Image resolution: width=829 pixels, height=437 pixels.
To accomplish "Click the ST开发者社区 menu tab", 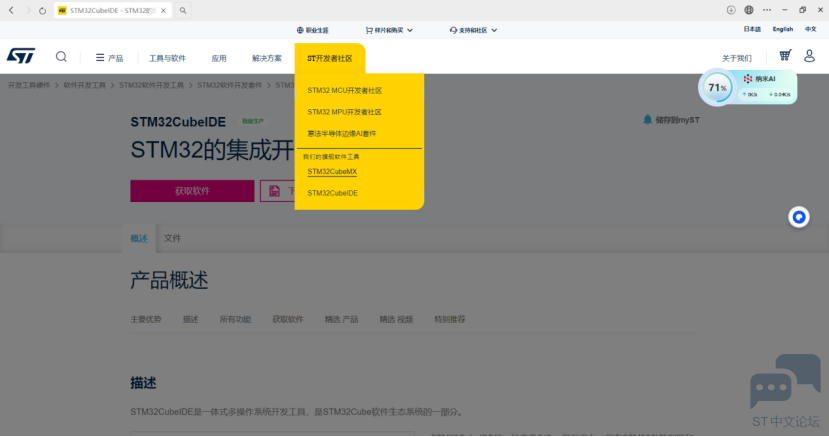I will (x=329, y=58).
